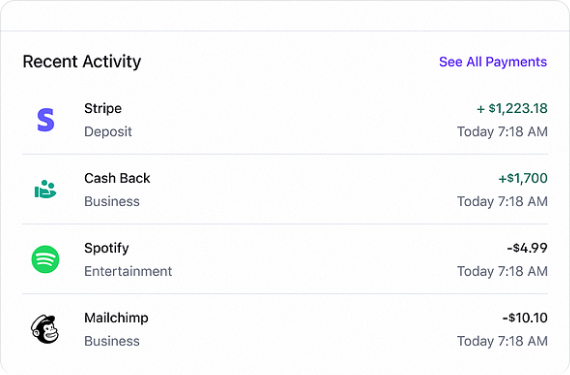Click the Mailchimp timestamp Today 7:18 AM
570x375 pixels.
click(x=502, y=341)
